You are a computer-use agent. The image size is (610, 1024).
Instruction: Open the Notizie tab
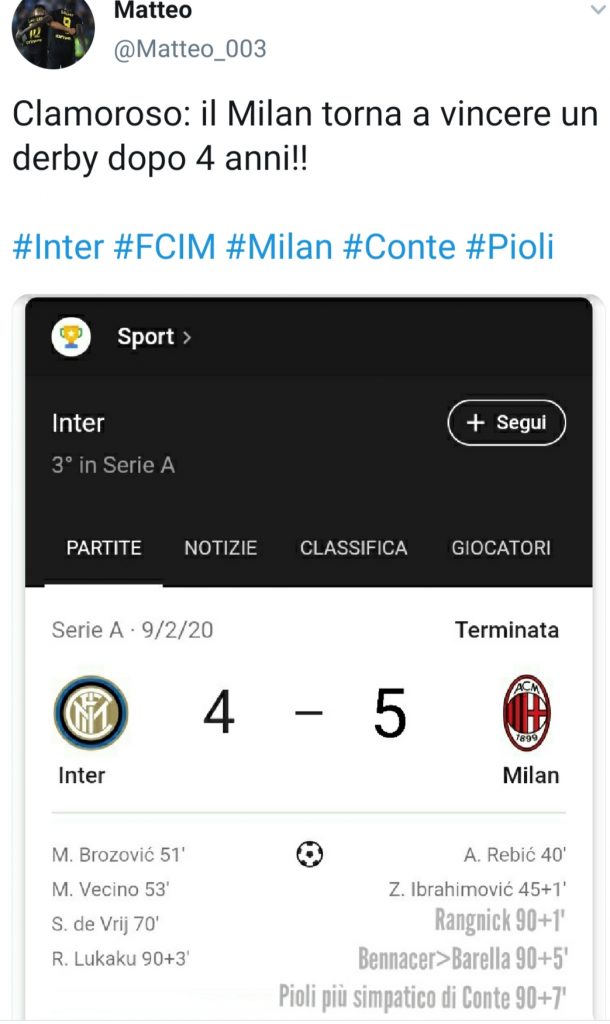220,548
